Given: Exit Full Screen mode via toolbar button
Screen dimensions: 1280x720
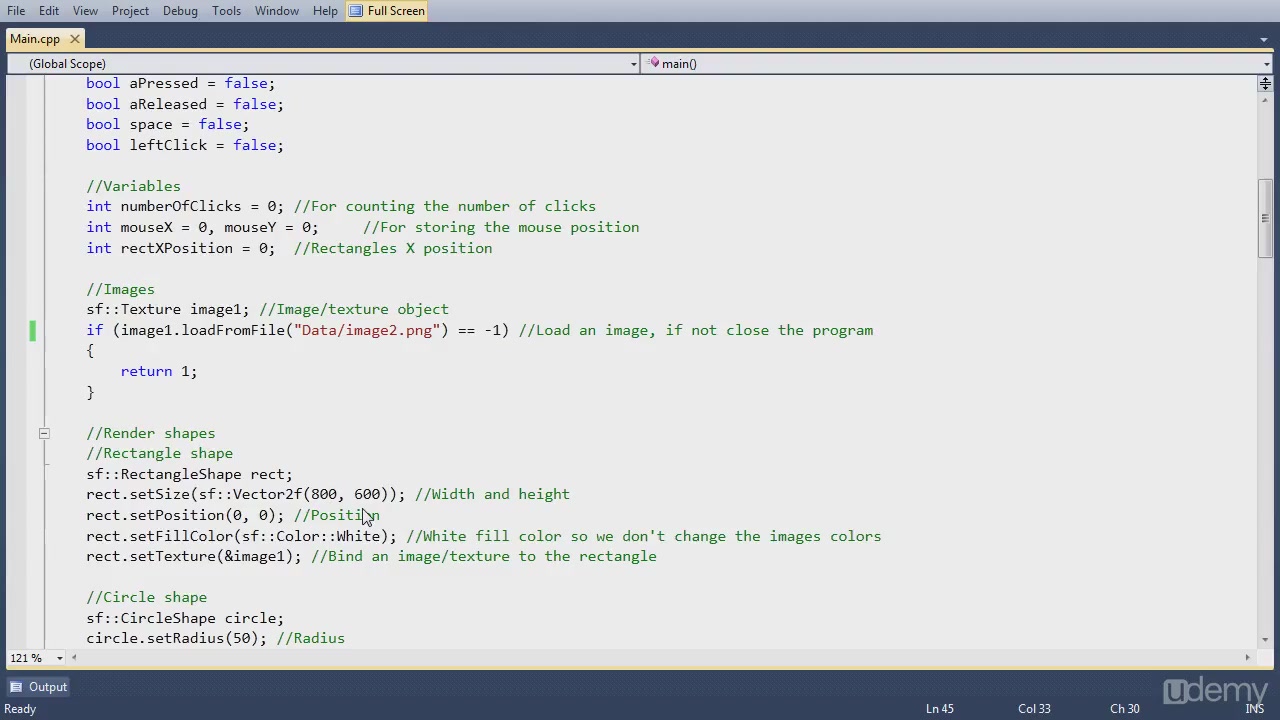Looking at the screenshot, I should click(387, 11).
